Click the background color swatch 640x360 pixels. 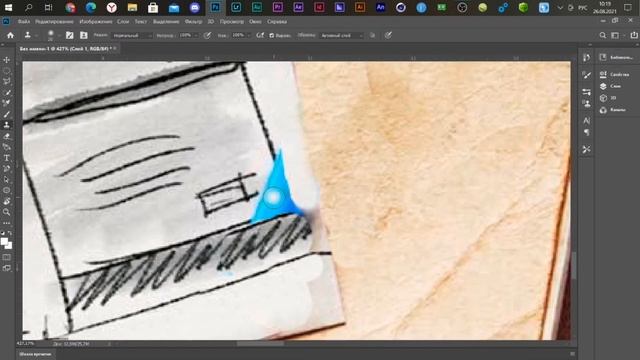coord(9,246)
